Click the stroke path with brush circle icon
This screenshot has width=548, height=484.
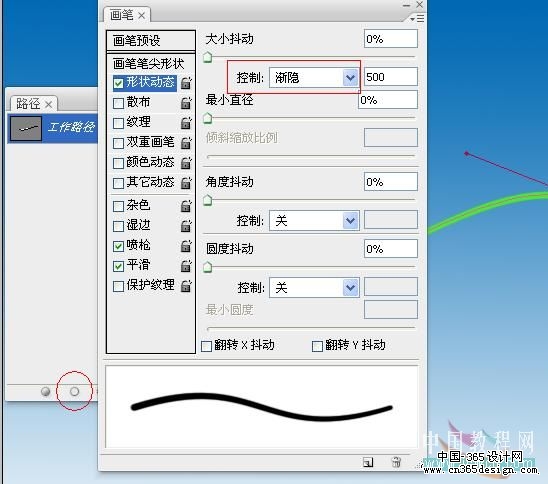point(74,391)
